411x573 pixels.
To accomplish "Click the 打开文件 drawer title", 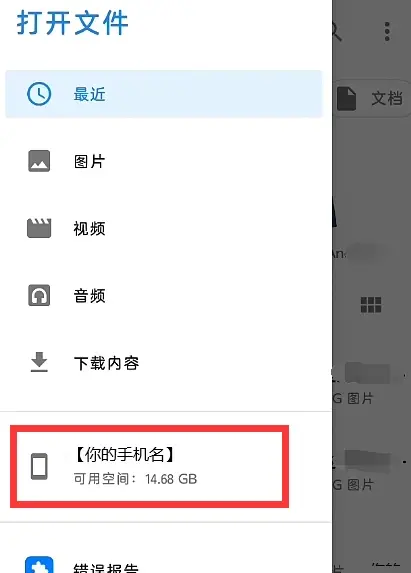I will pos(72,23).
